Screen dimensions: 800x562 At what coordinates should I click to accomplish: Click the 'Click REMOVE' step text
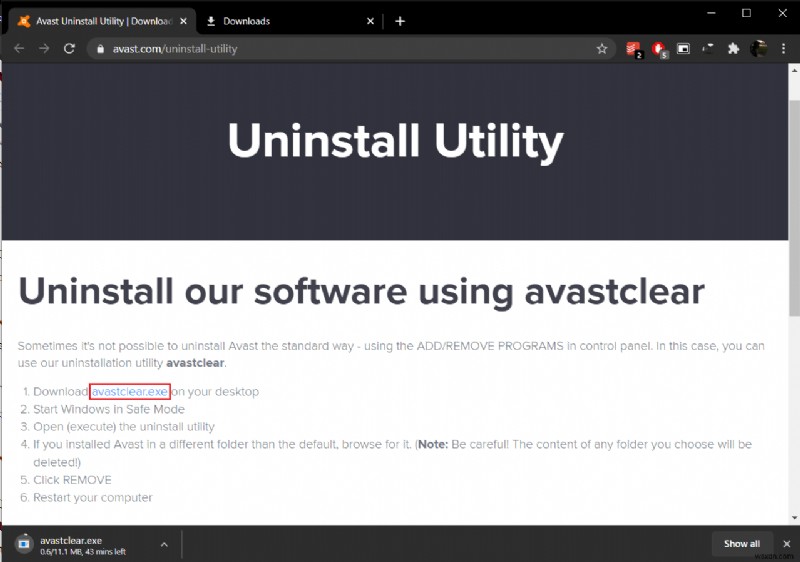[72, 480]
